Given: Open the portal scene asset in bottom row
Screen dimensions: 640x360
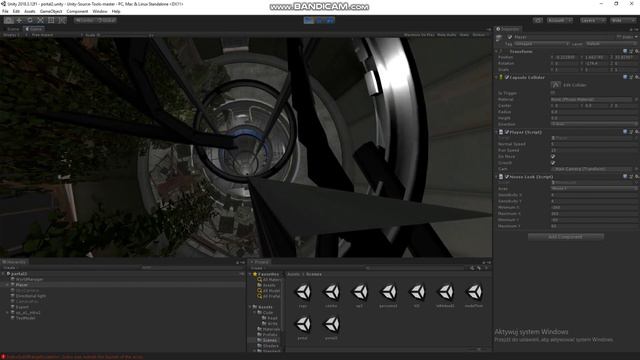Looking at the screenshot, I should pos(303,324).
